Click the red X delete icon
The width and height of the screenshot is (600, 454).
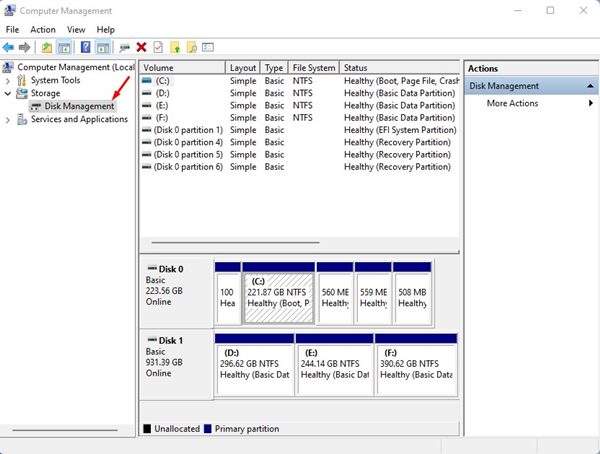141,47
